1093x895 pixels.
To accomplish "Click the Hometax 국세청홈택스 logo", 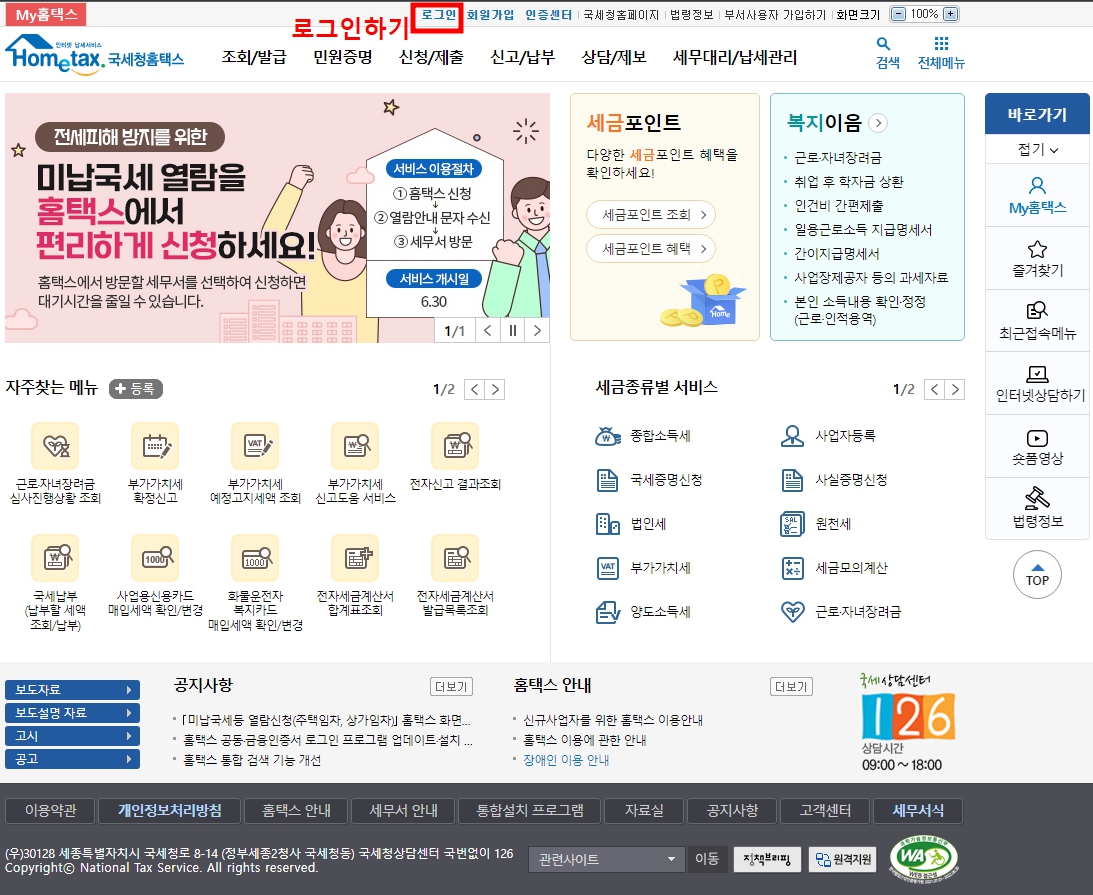I will point(94,54).
